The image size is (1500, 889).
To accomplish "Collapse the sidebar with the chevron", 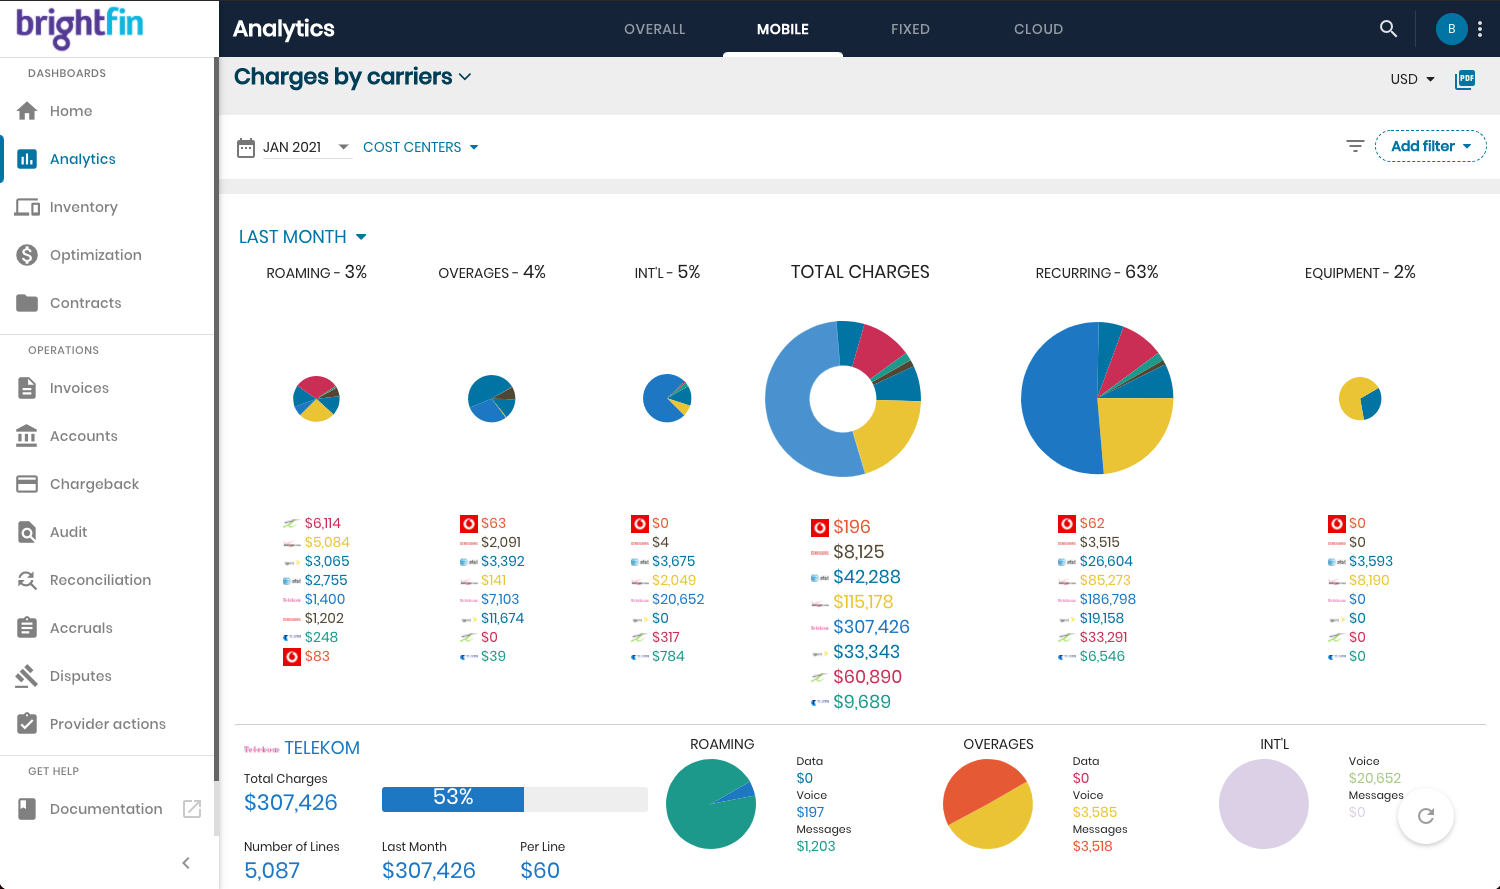I will [186, 863].
